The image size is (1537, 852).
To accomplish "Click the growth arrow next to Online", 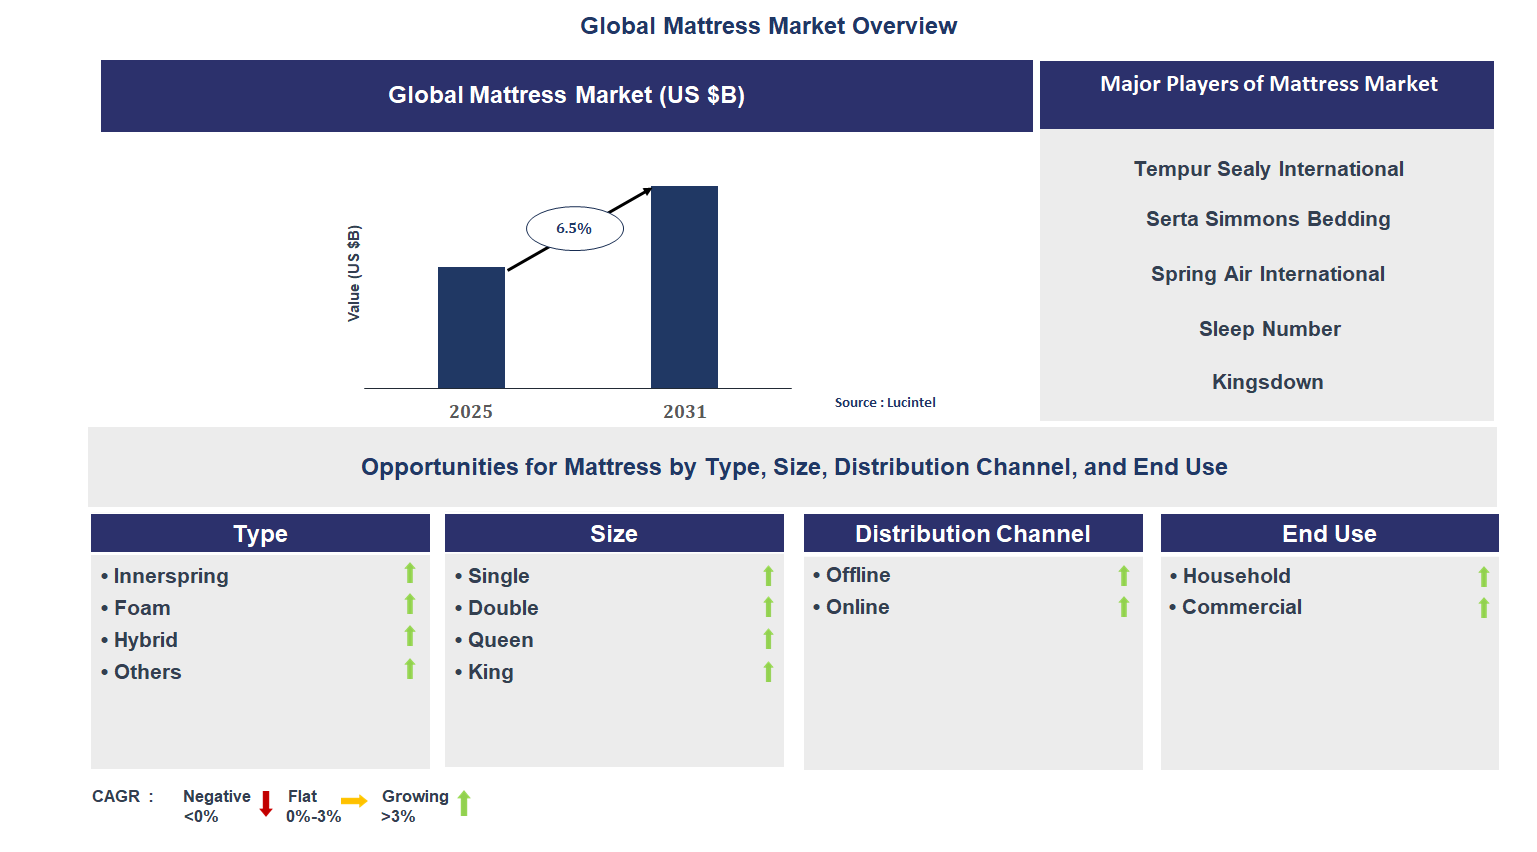I will [x=1124, y=606].
